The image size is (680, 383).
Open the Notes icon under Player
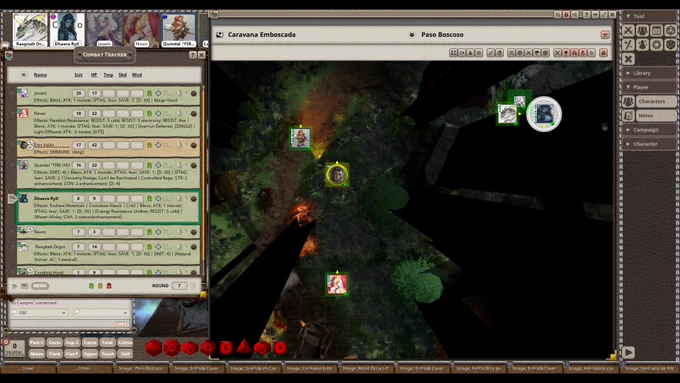click(628, 115)
